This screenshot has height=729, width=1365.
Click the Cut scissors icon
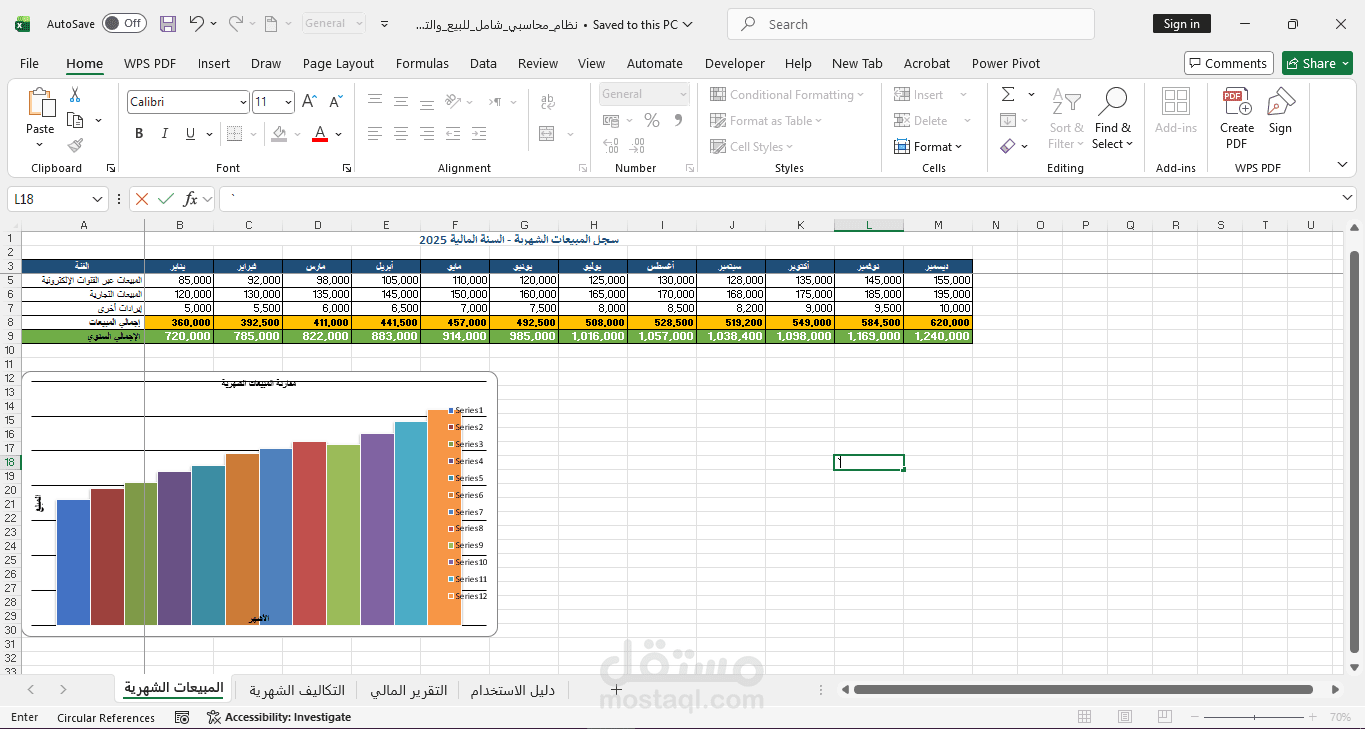pos(74,95)
